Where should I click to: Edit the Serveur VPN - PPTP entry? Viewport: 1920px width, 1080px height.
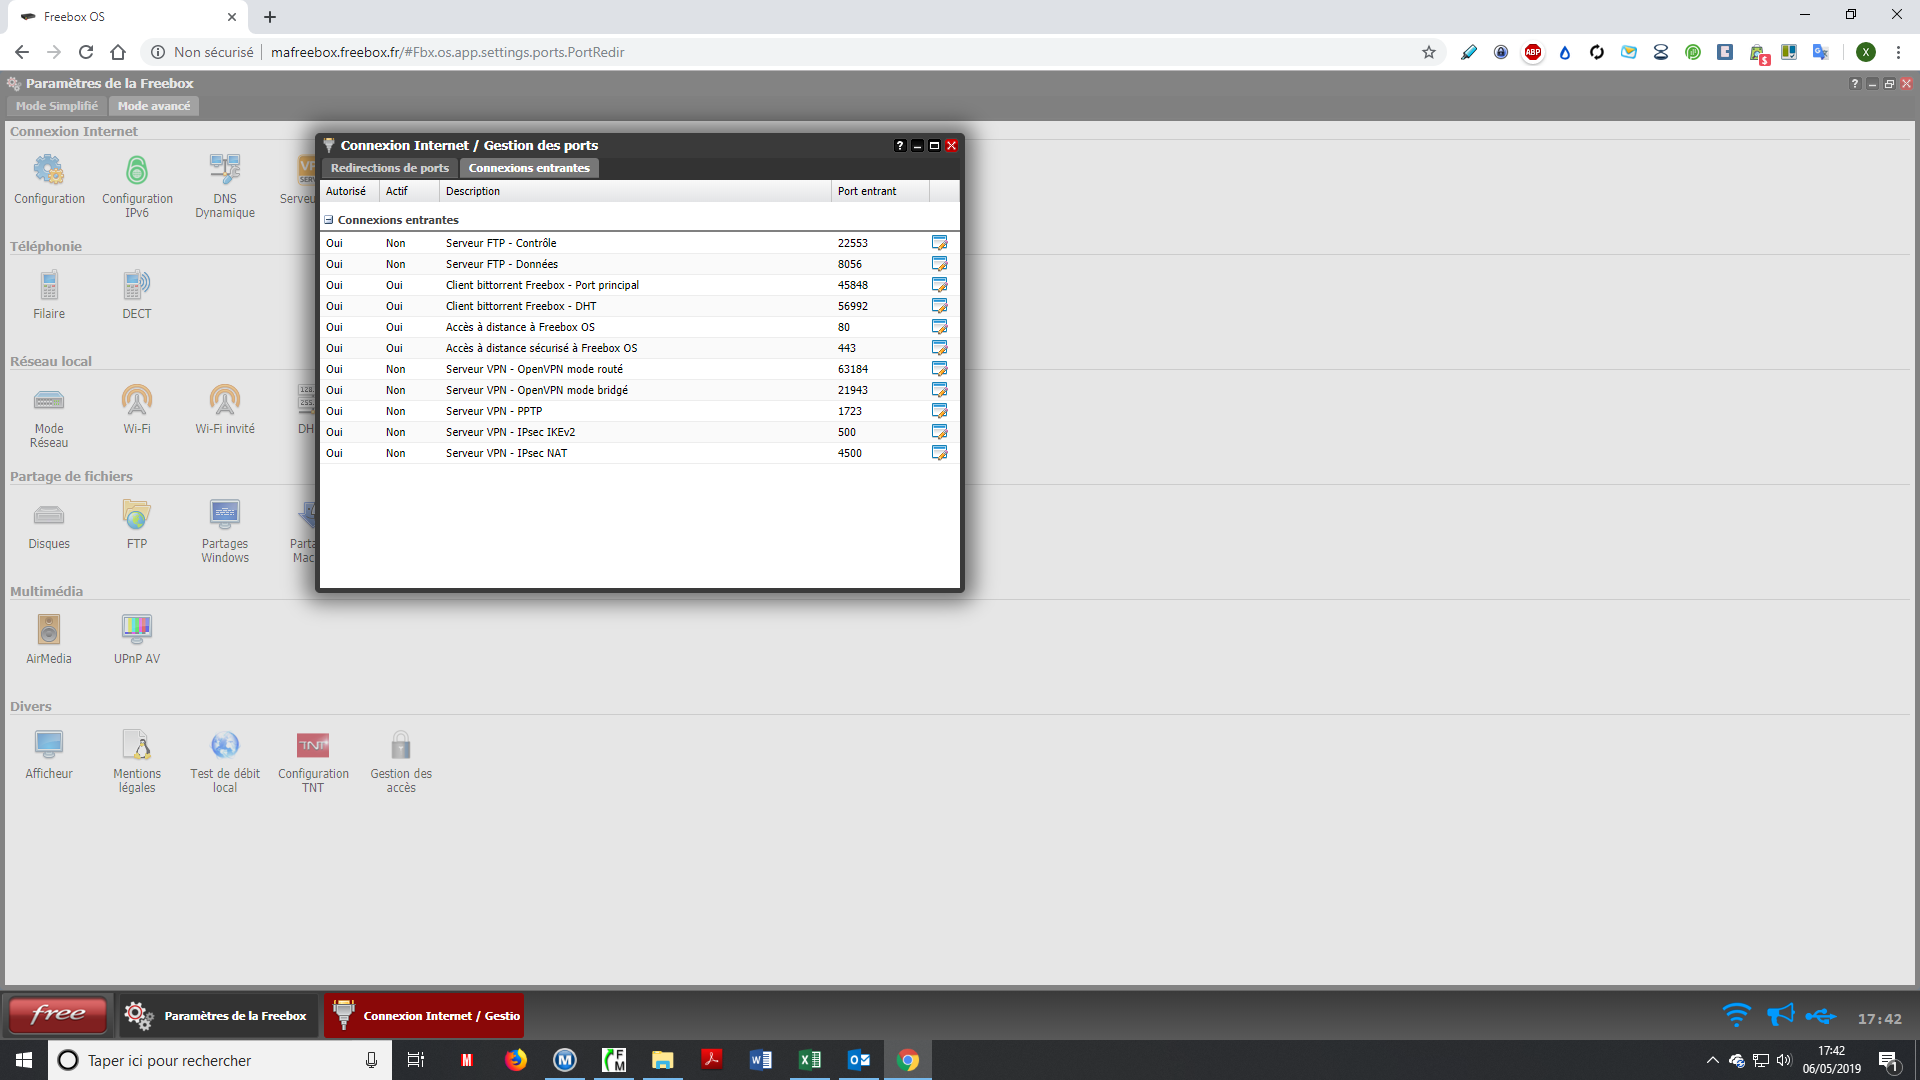(x=939, y=411)
